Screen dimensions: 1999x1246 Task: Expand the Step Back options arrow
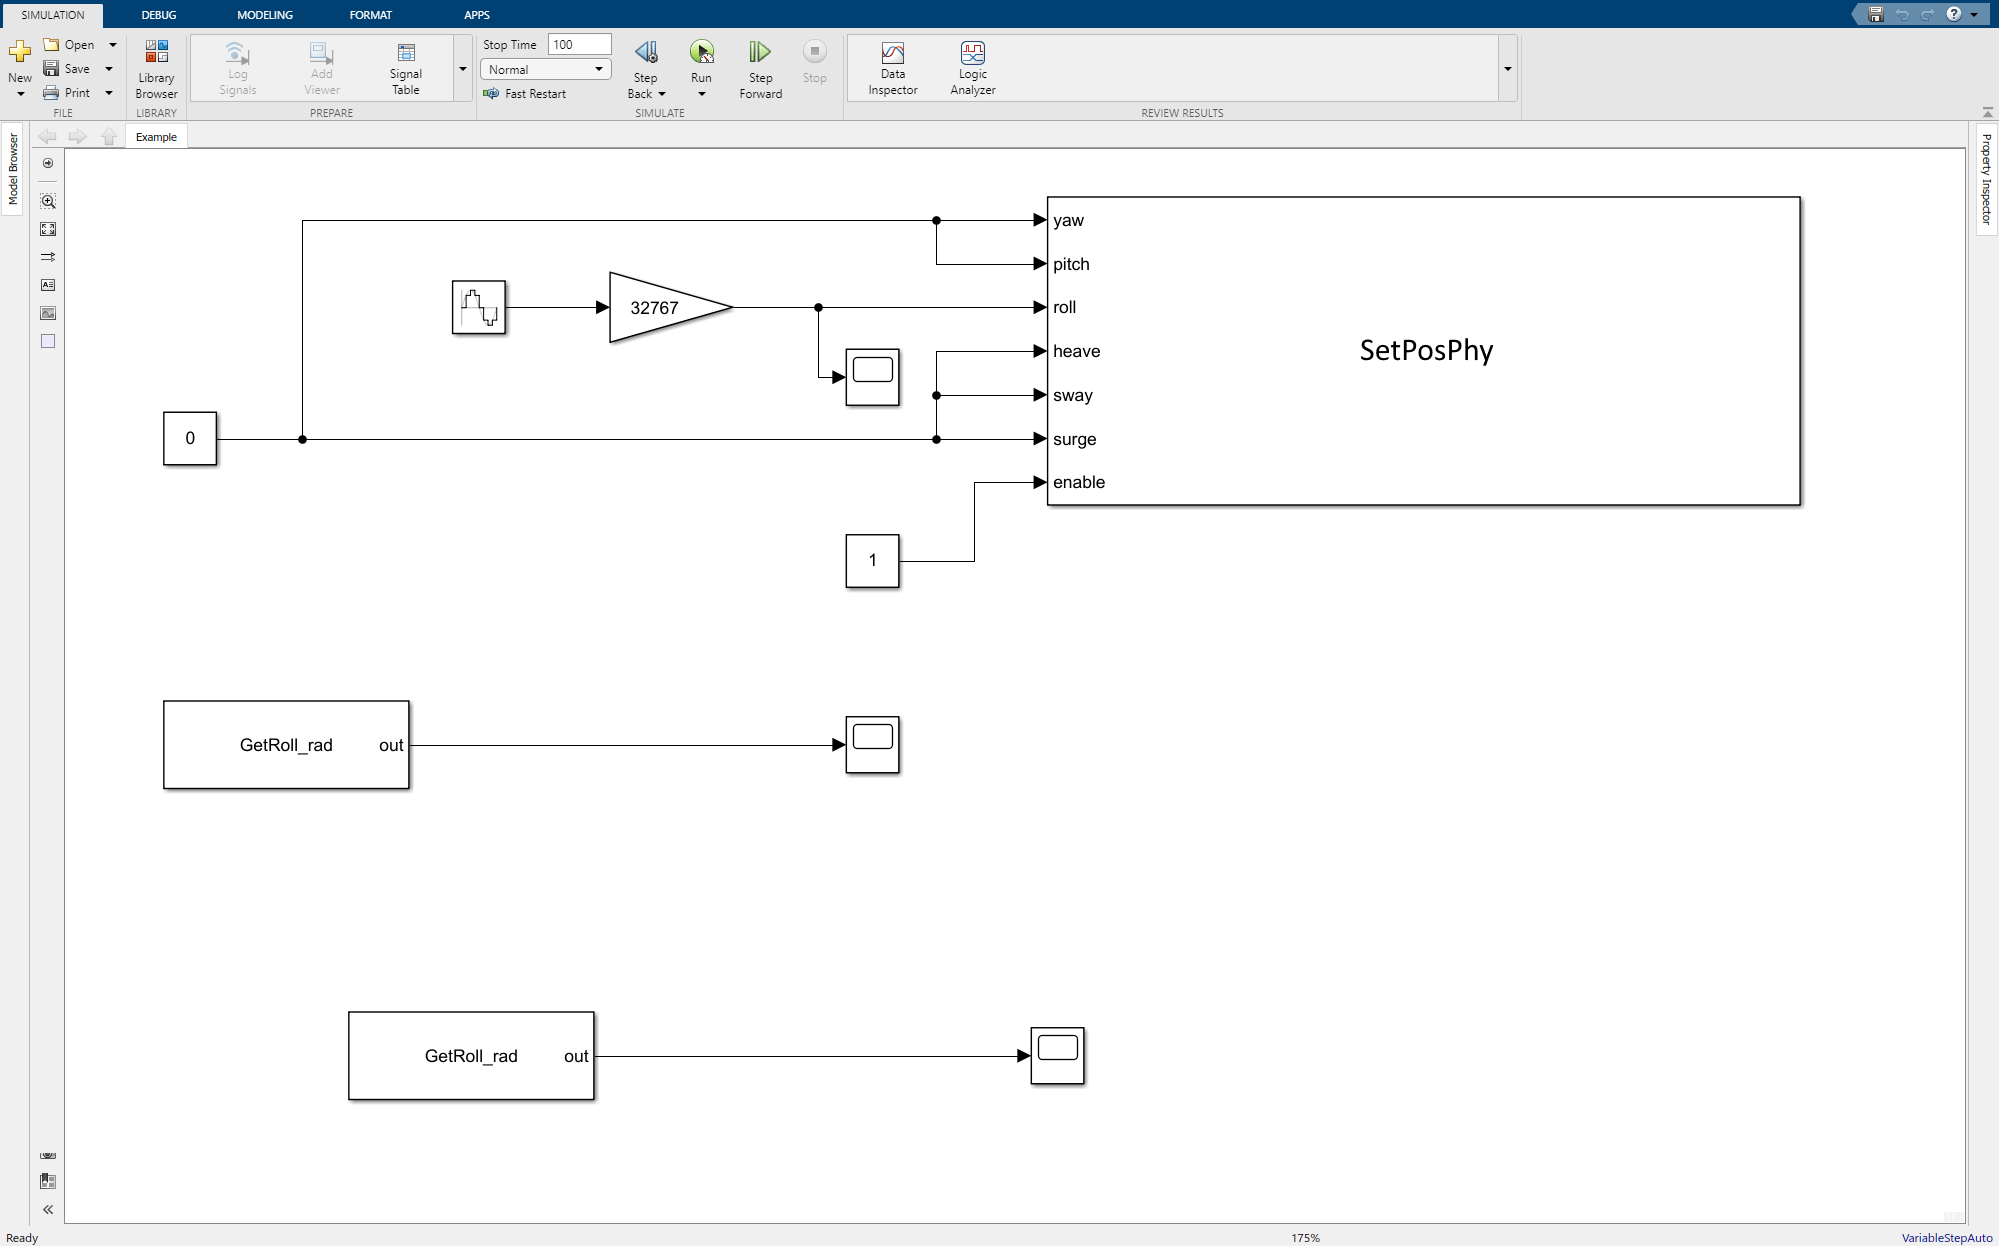[x=661, y=94]
